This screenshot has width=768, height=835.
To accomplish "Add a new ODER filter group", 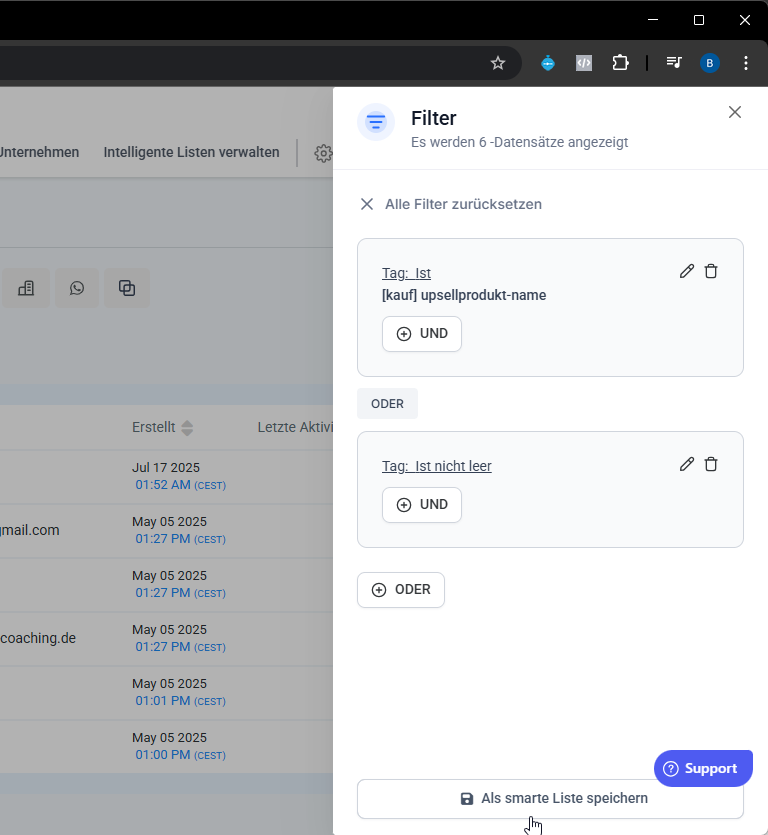I will coord(401,590).
